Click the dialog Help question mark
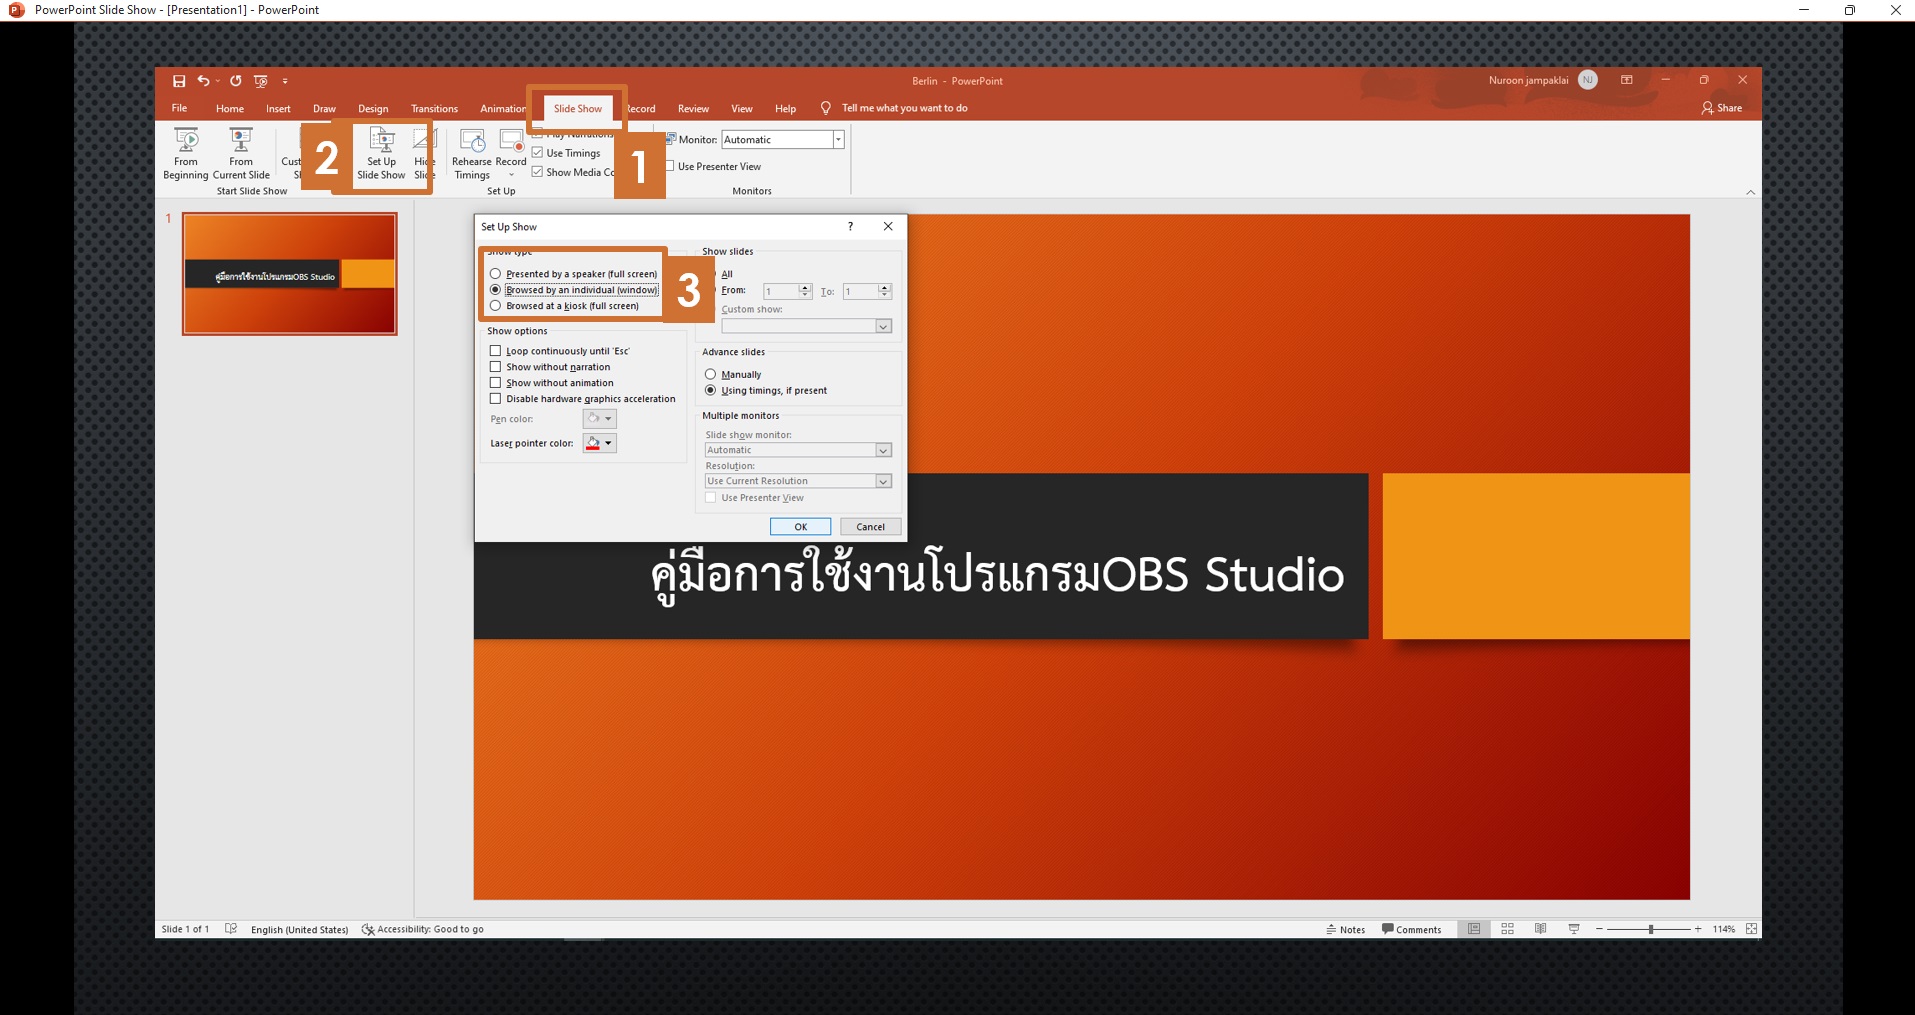The width and height of the screenshot is (1915, 1015). (850, 227)
